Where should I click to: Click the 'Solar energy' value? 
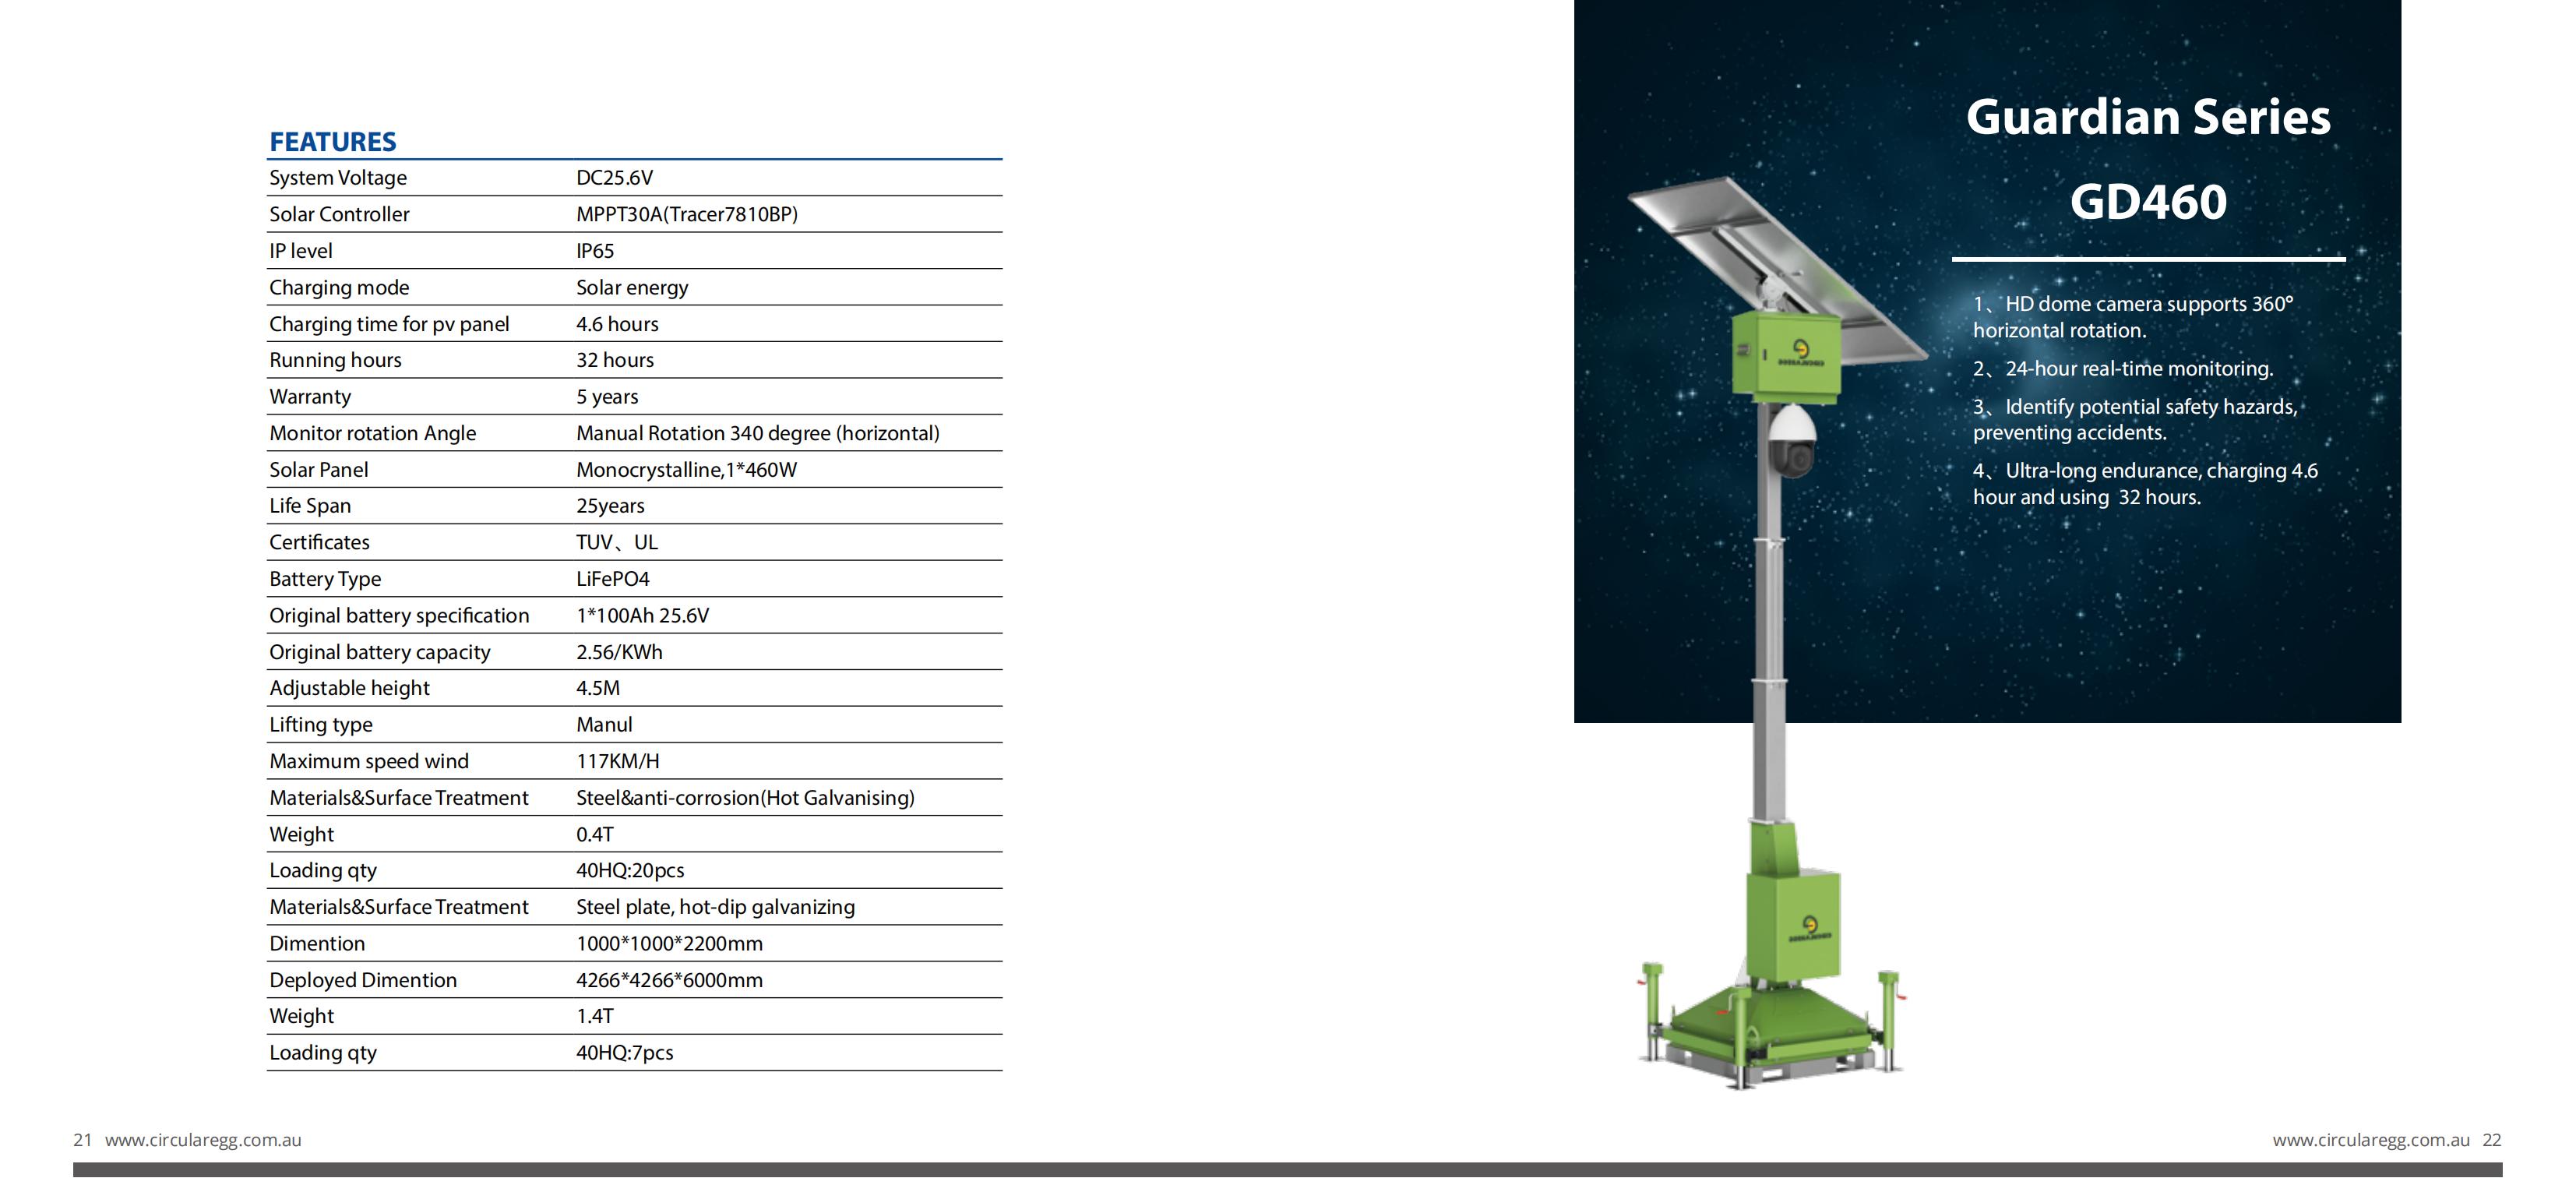coord(632,288)
